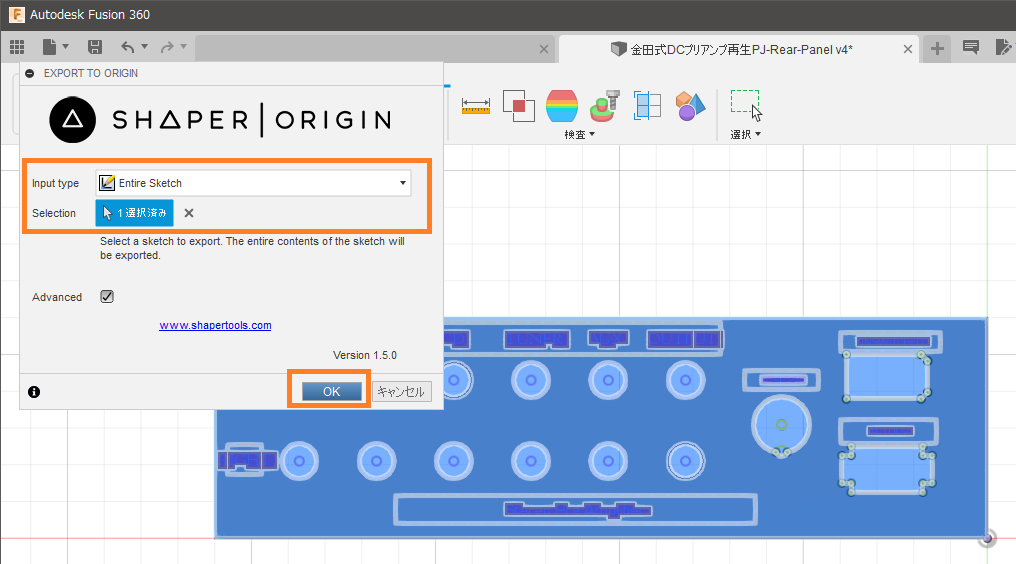The height and width of the screenshot is (564, 1016).
Task: Select the insert fastener tool icon
Action: click(605, 106)
